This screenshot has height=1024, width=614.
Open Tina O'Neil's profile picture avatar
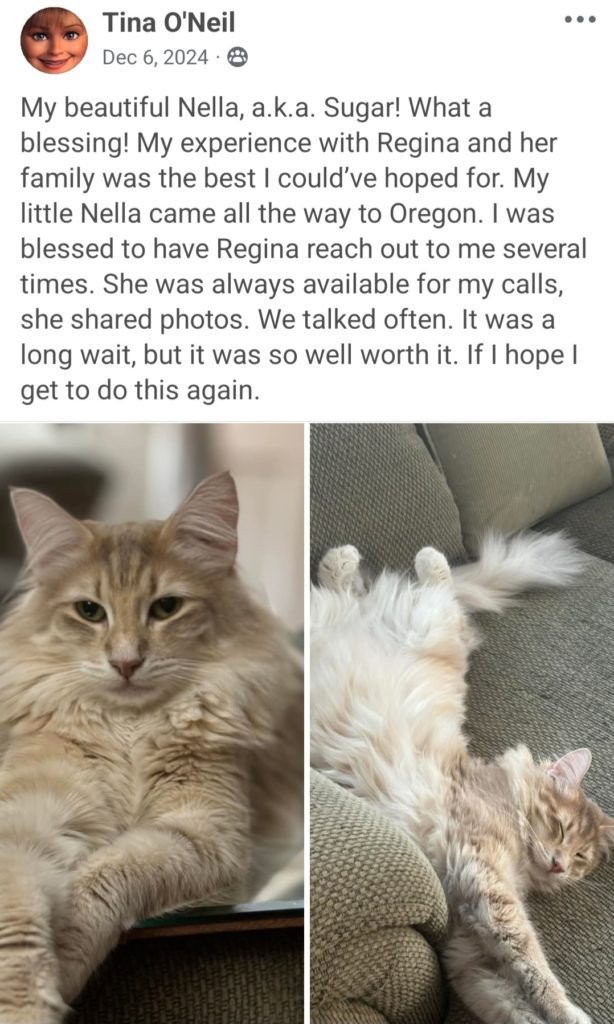(x=54, y=40)
